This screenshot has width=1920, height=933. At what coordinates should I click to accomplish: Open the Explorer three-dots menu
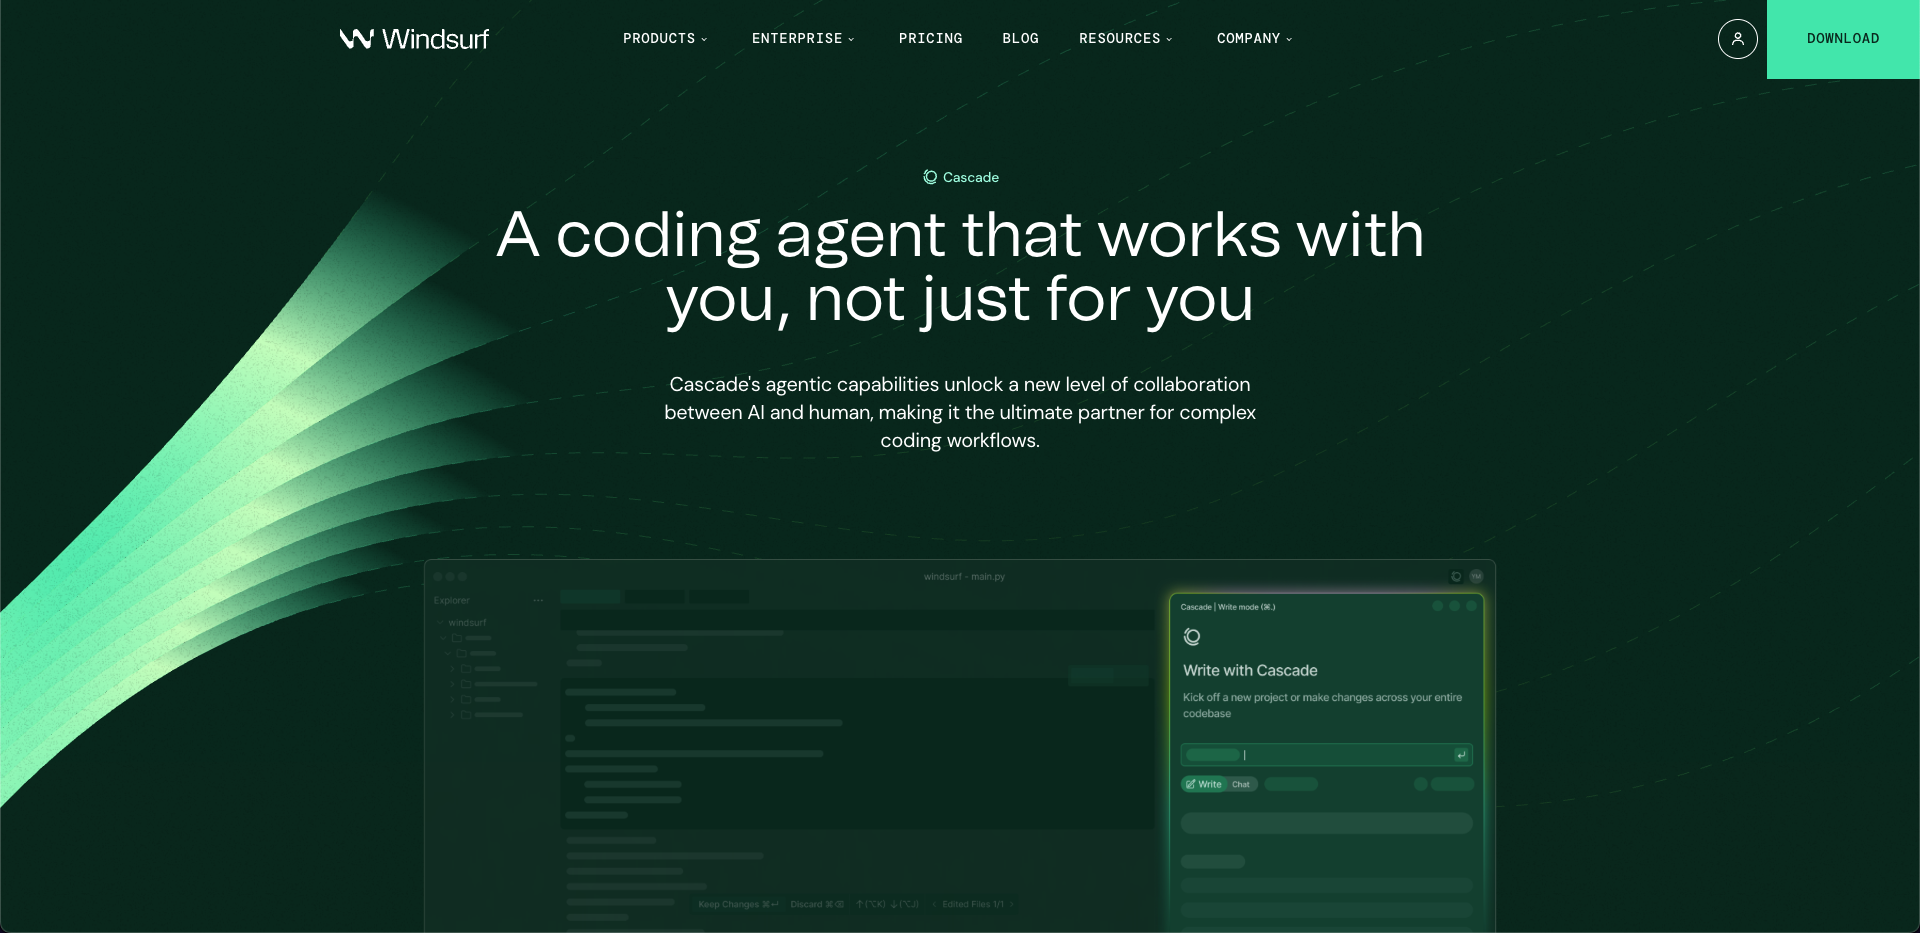(x=538, y=601)
